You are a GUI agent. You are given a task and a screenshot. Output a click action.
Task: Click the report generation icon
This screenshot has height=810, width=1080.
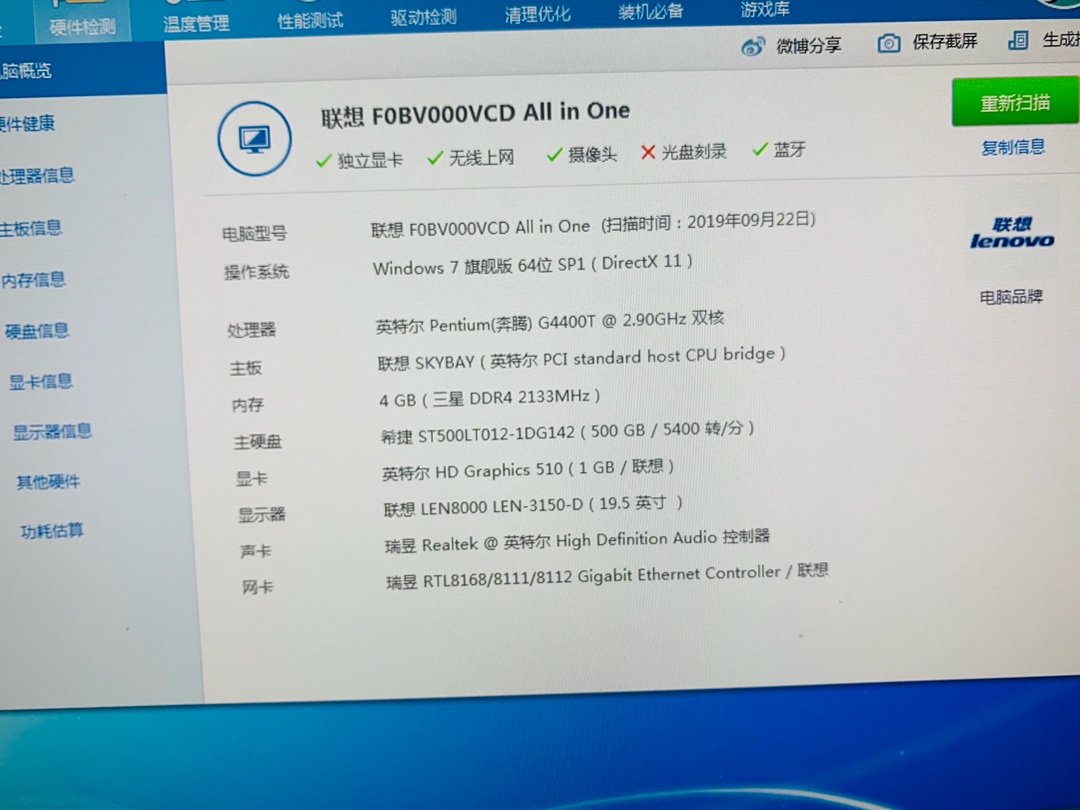click(x=1018, y=40)
